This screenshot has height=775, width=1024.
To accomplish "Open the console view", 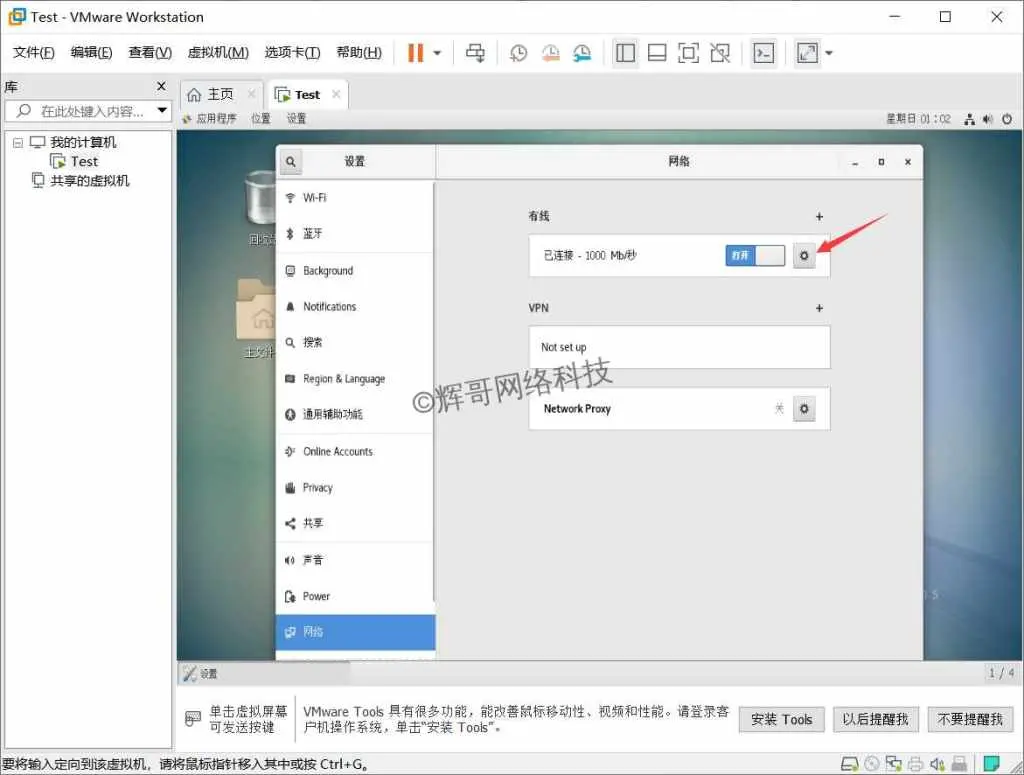I will coord(763,53).
